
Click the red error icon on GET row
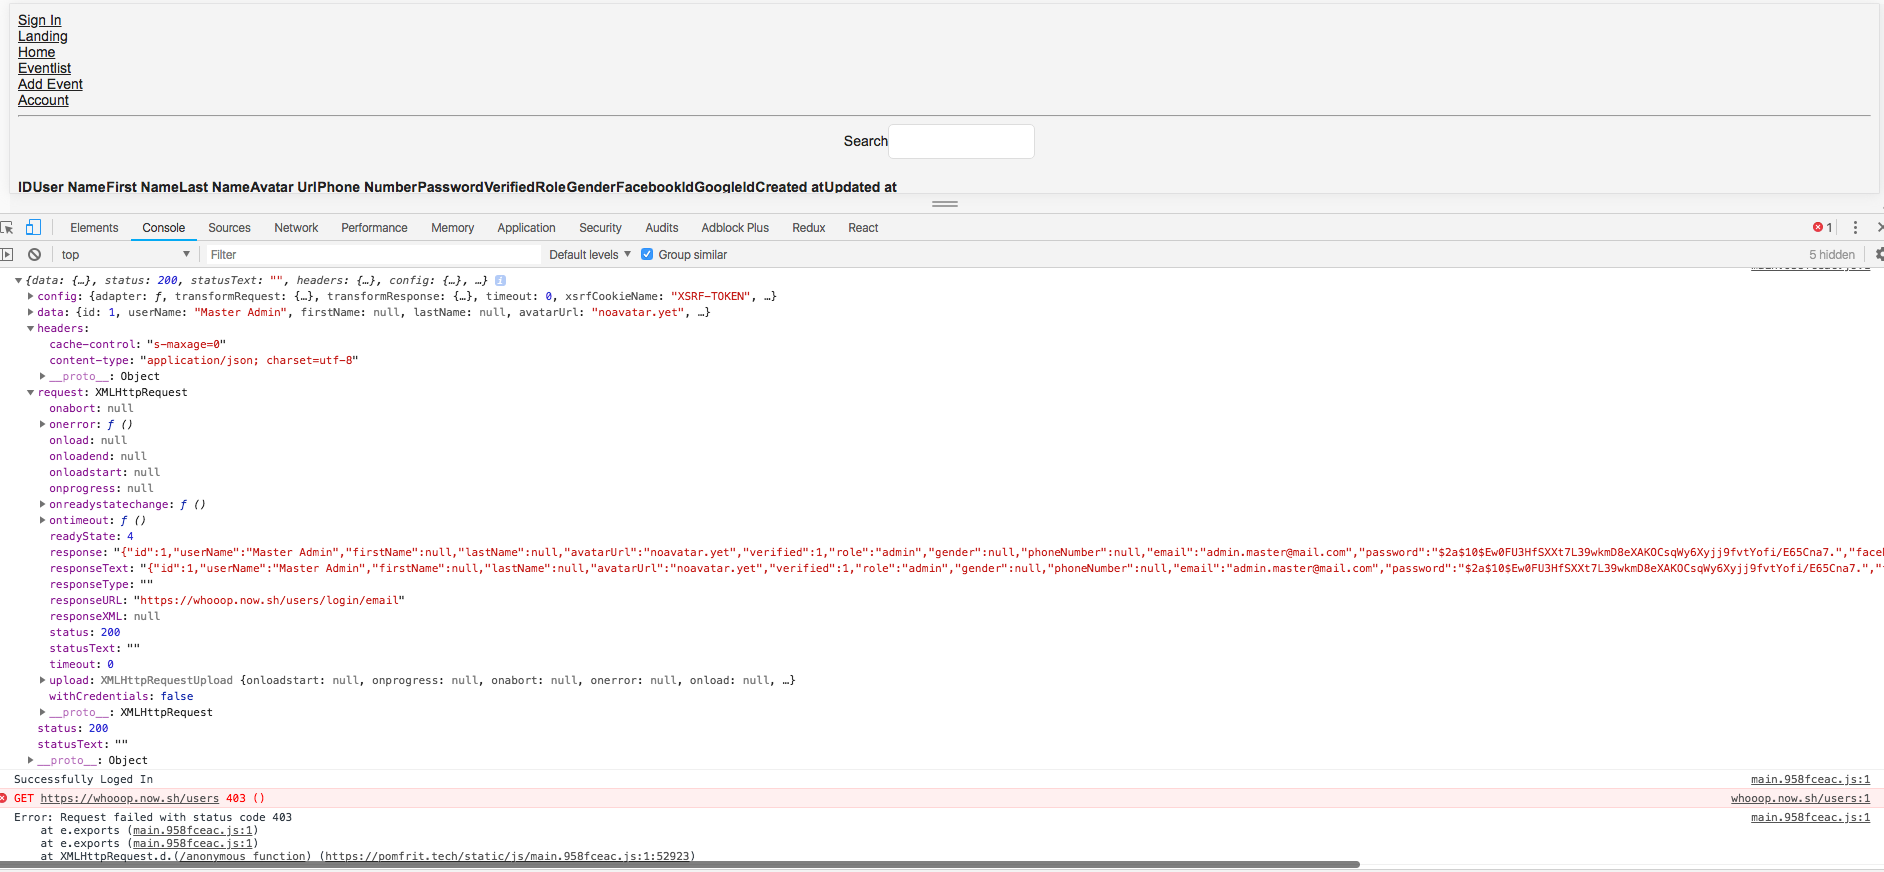4,798
